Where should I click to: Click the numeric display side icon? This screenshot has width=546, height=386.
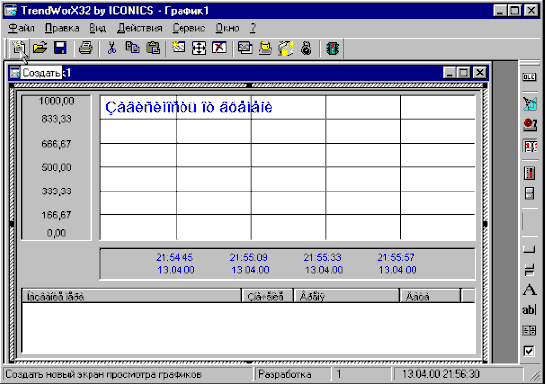[x=529, y=146]
